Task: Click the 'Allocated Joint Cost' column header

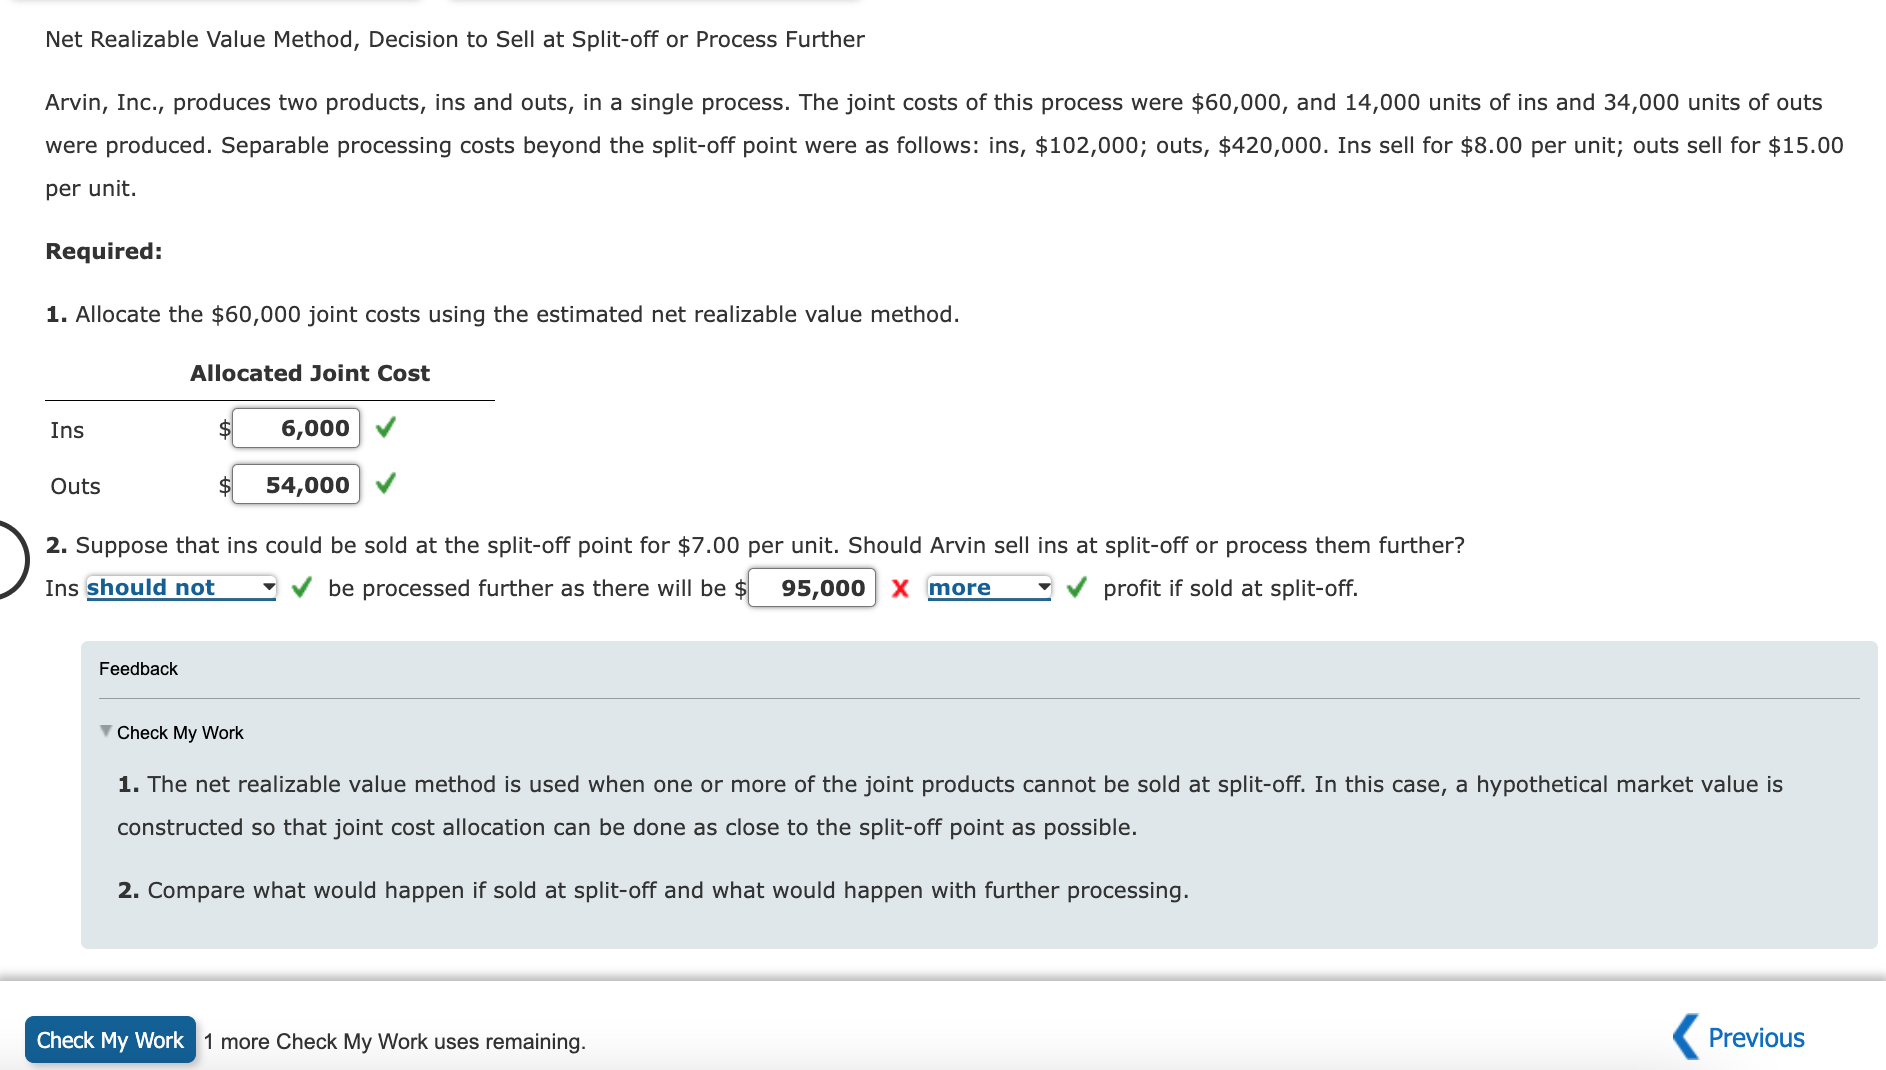Action: tap(310, 372)
